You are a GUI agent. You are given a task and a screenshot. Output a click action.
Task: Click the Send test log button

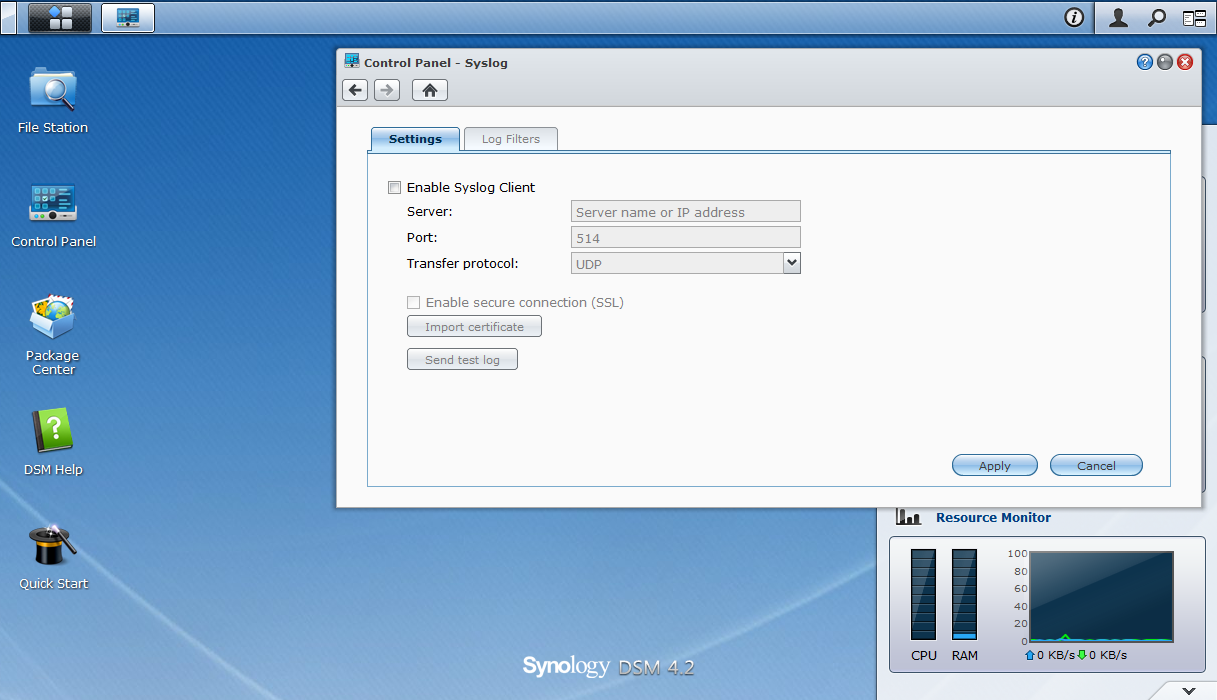(462, 359)
